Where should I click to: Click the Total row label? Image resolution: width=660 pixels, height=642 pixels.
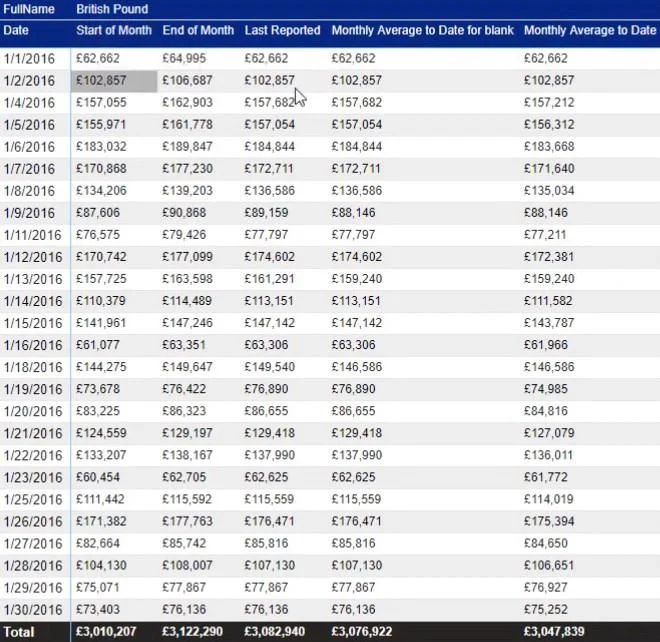19,631
